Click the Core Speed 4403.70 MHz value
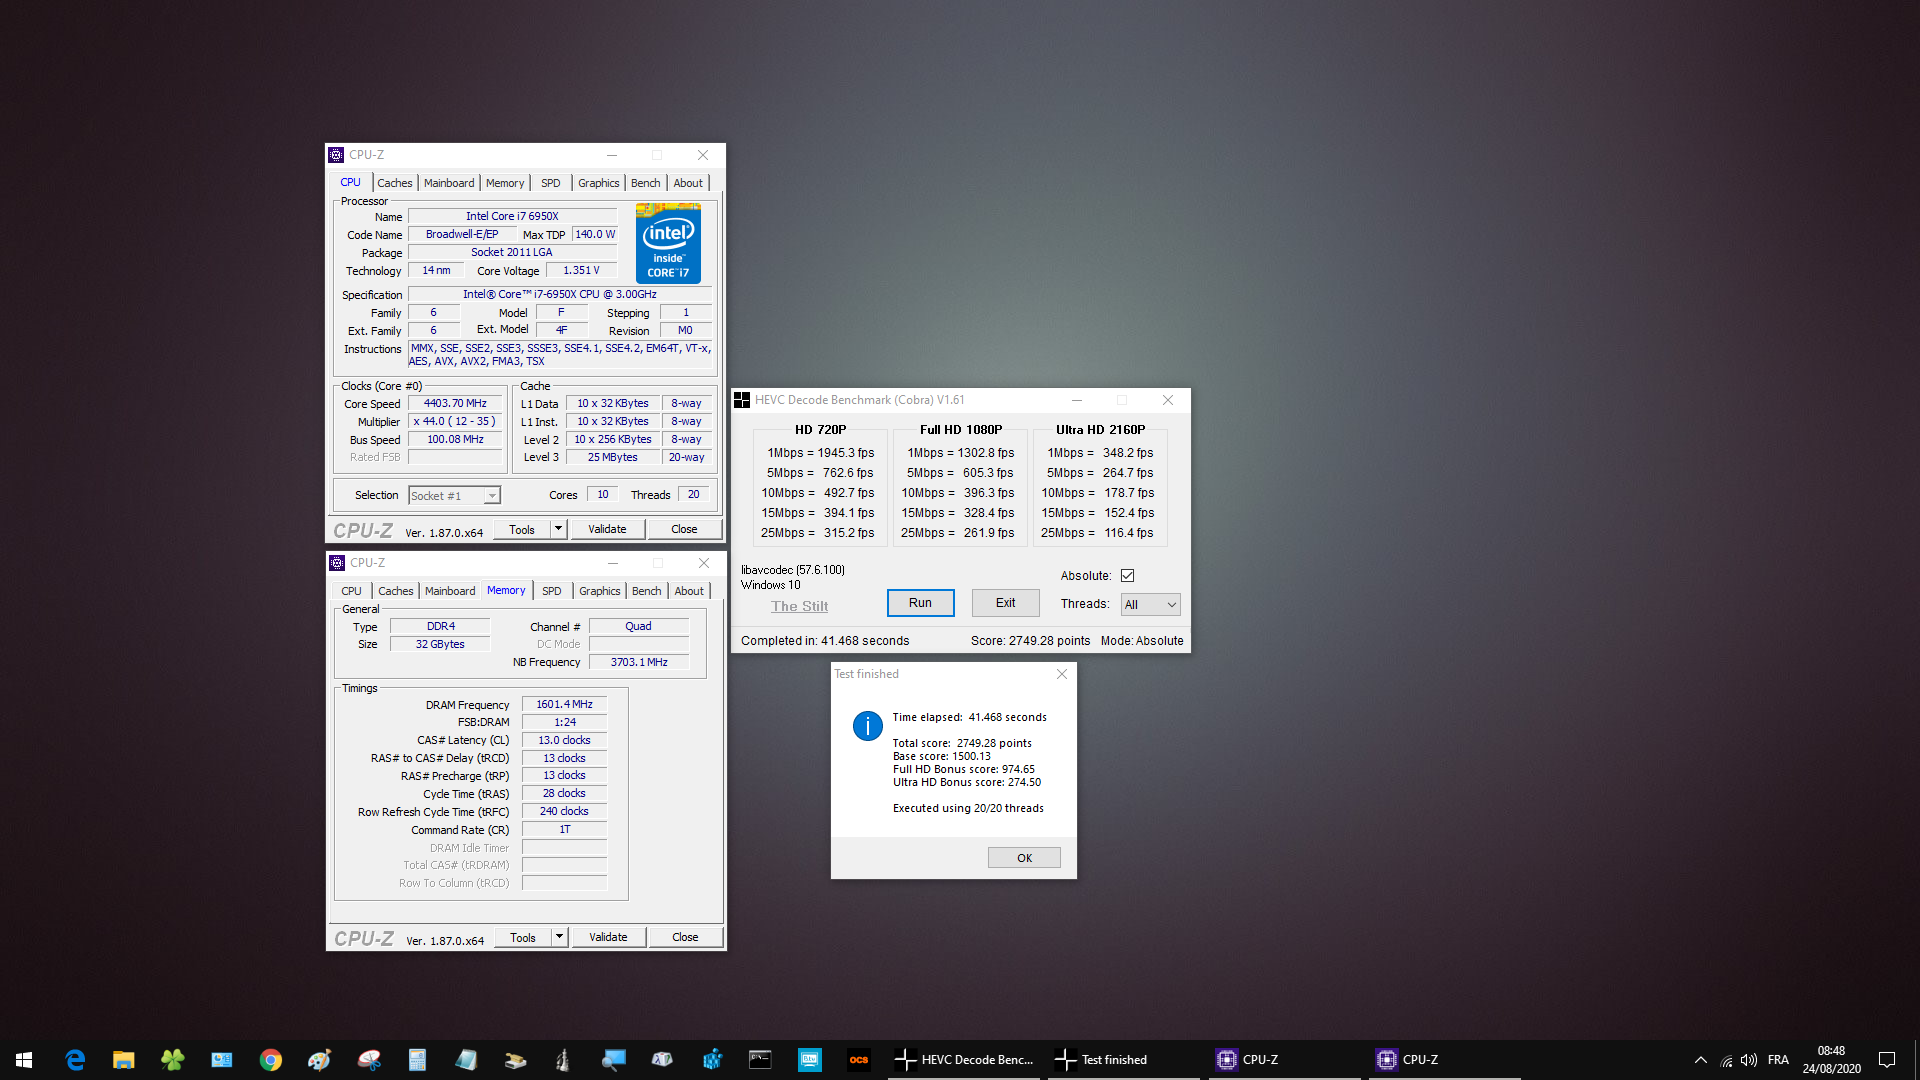This screenshot has width=1920, height=1080. [455, 404]
